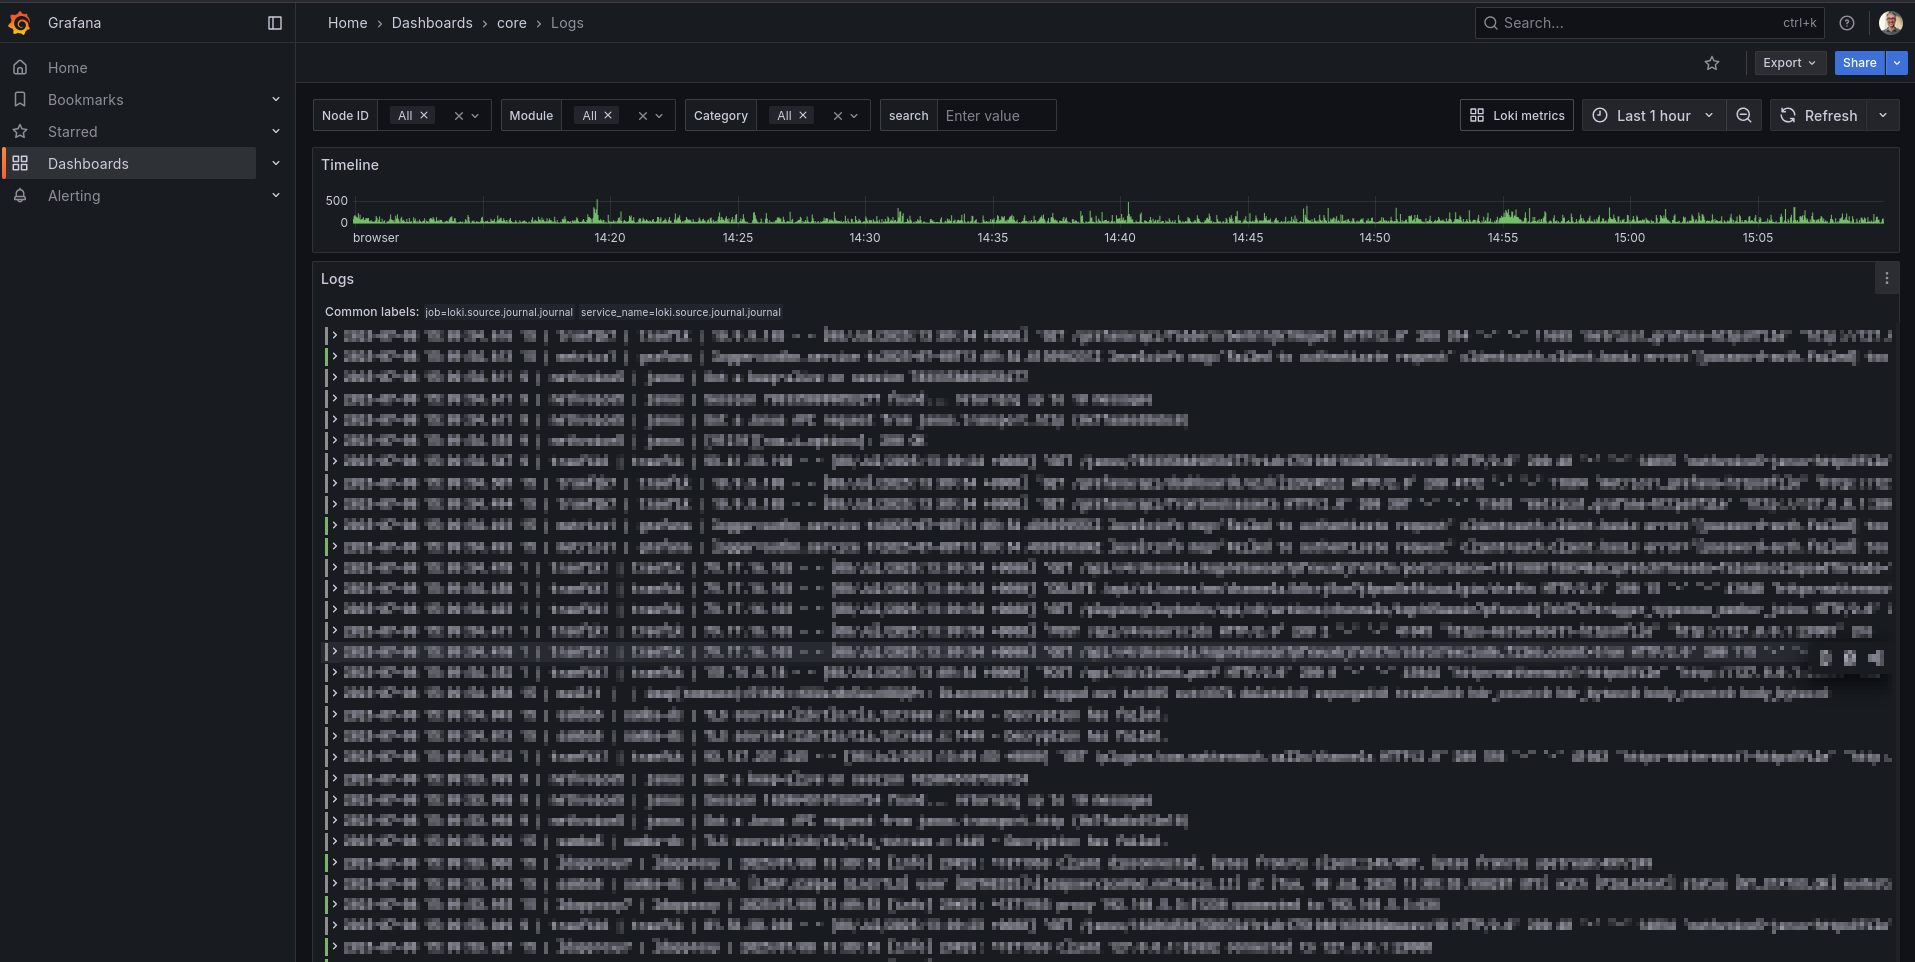Screen dimensions: 1915x962
Task: Open the Share options arrow
Action: tap(1897, 63)
